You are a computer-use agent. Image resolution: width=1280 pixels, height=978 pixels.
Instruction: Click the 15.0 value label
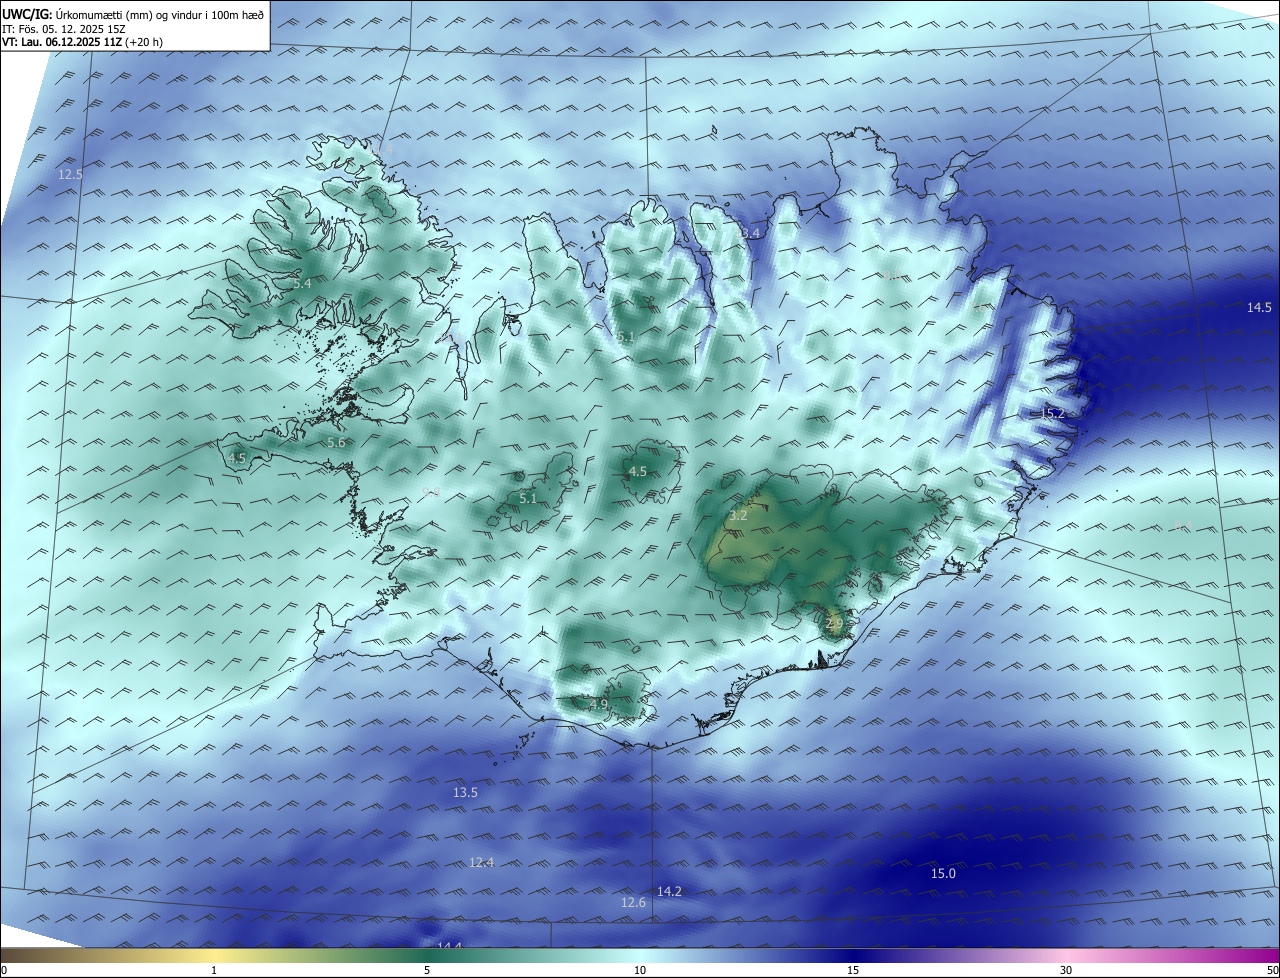tap(943, 873)
